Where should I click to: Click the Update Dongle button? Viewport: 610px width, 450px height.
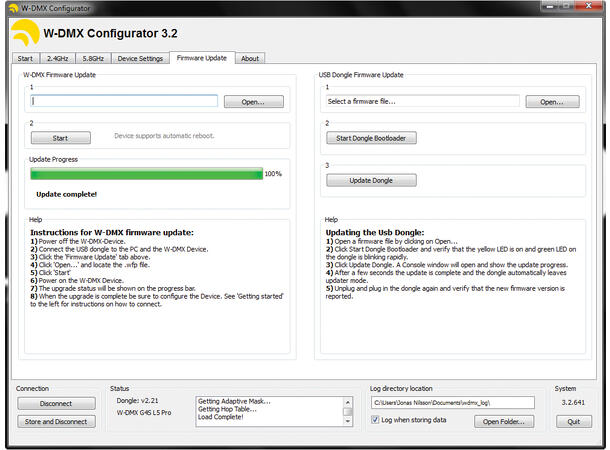[371, 180]
